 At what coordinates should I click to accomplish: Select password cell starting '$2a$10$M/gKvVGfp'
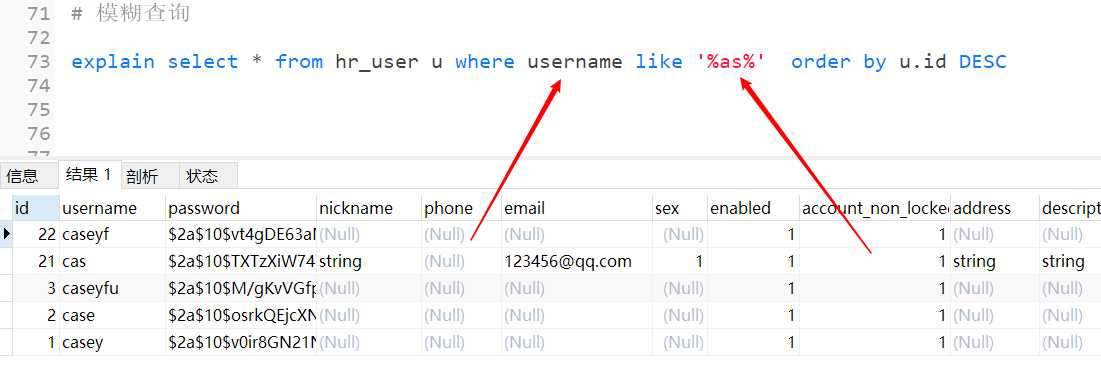tap(241, 289)
